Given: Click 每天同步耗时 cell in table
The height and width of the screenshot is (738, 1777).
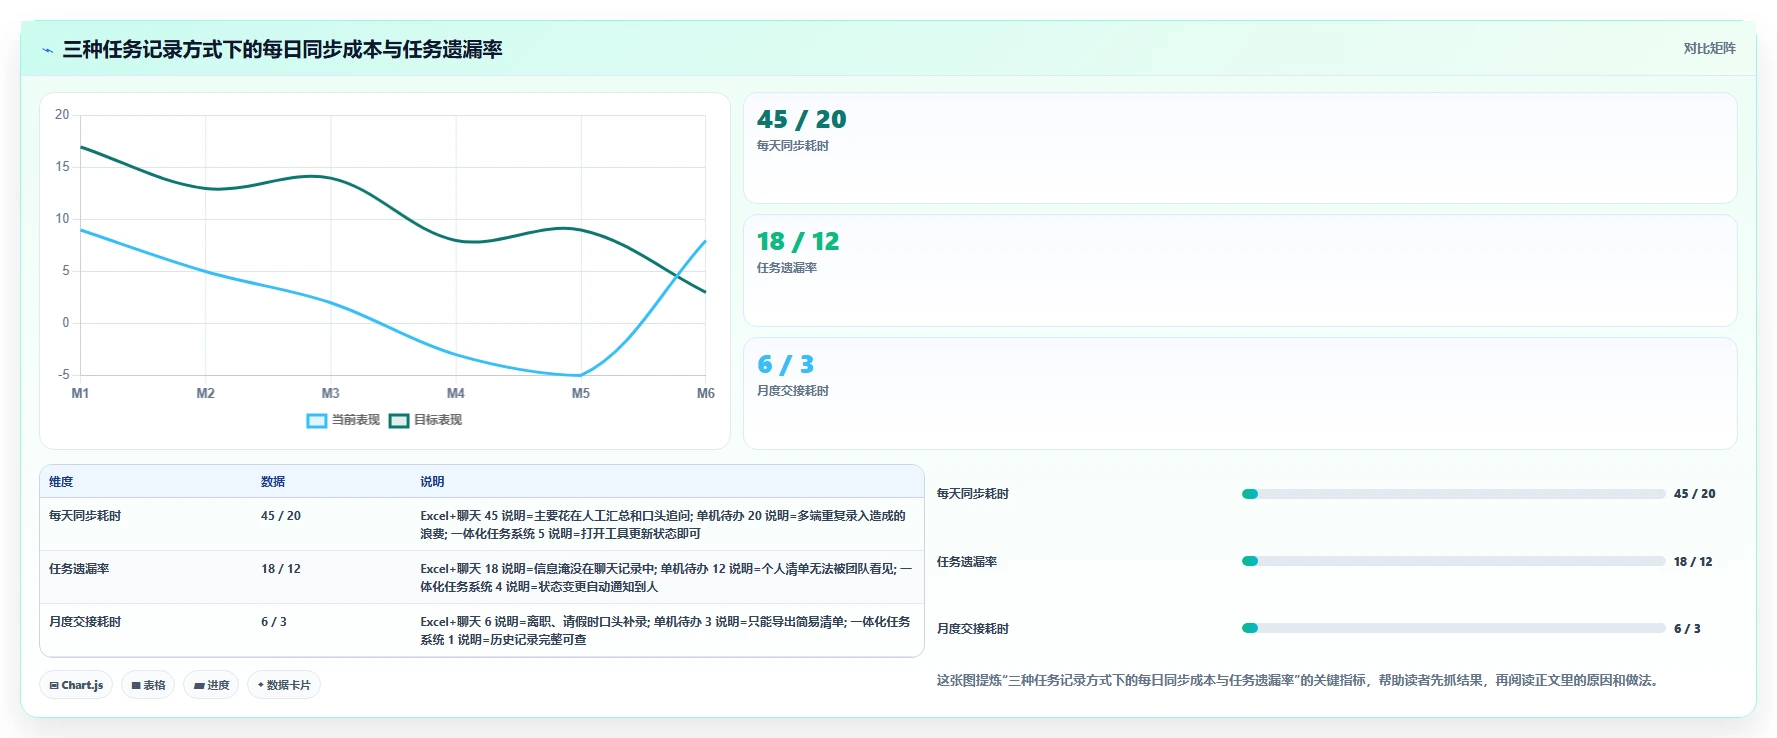Looking at the screenshot, I should pos(85,516).
